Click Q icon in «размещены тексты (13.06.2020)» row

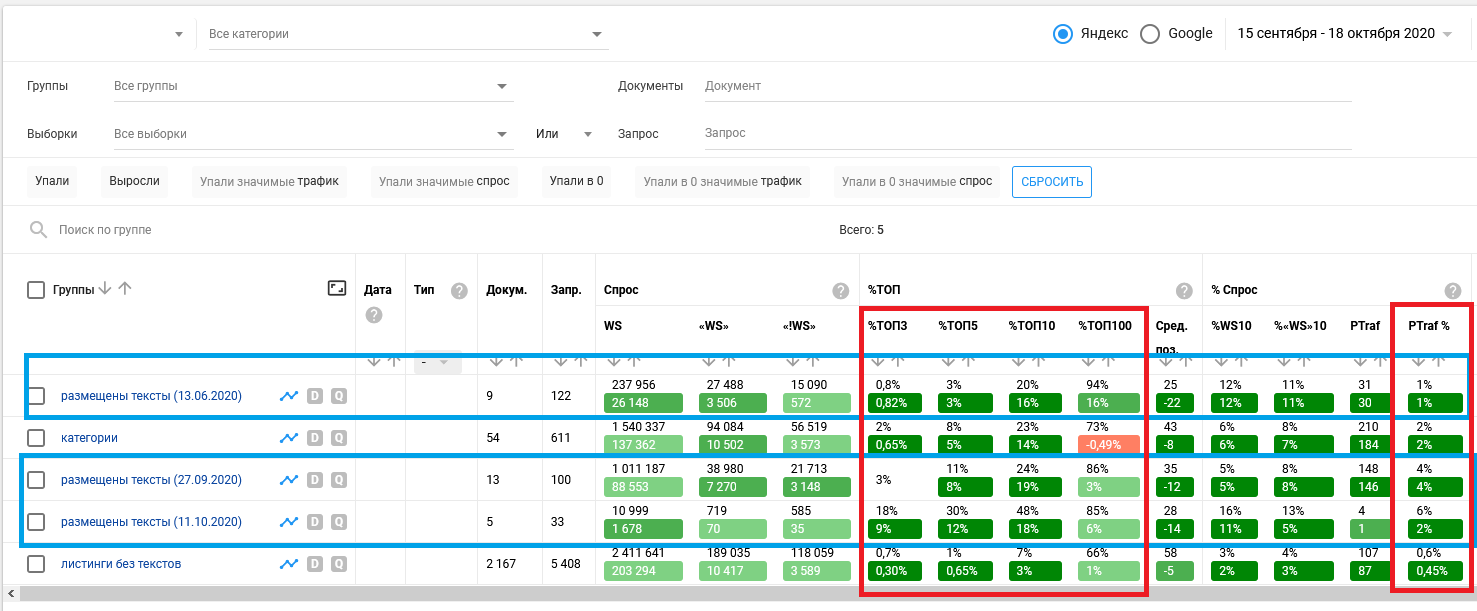[x=339, y=396]
